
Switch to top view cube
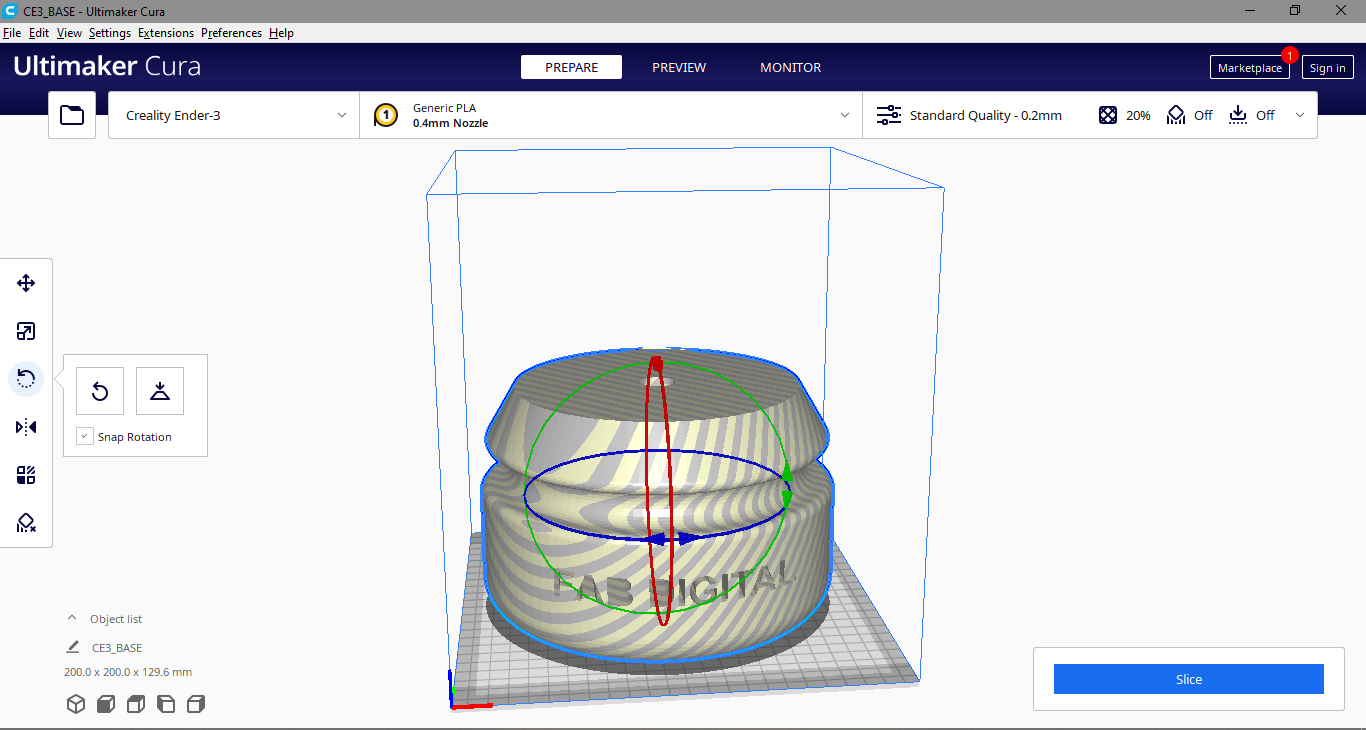pos(136,704)
